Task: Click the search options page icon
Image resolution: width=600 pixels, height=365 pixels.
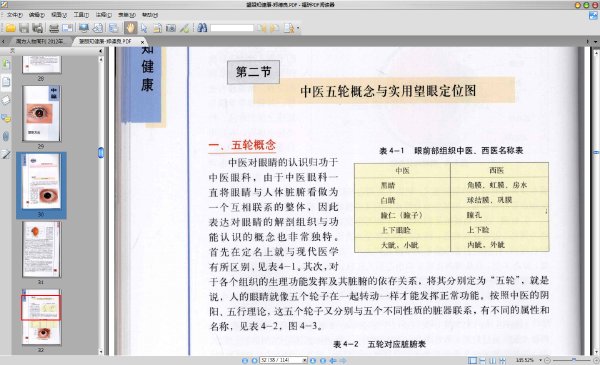Action: [x=289, y=28]
